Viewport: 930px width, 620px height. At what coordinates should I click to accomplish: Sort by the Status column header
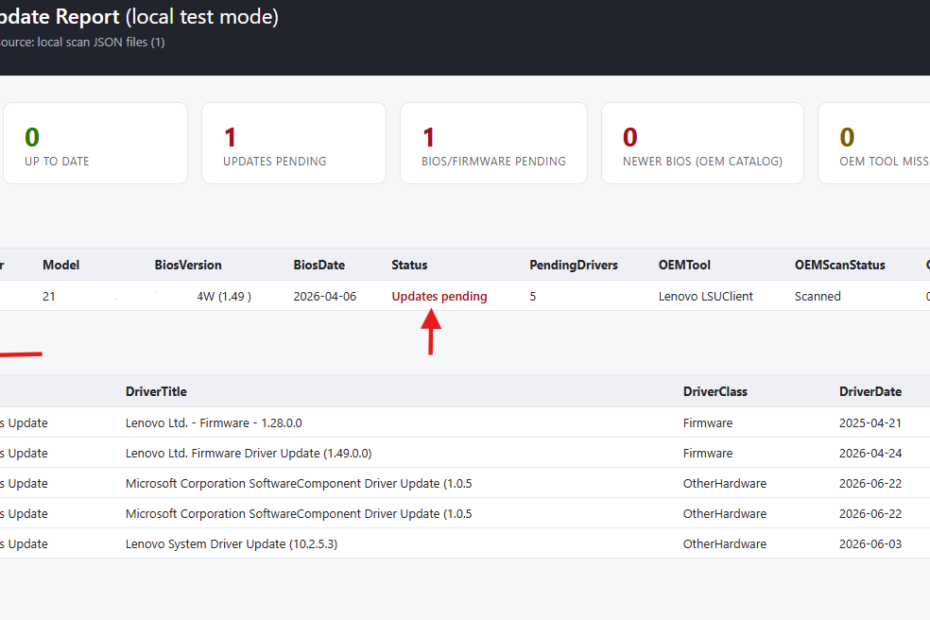(x=409, y=265)
